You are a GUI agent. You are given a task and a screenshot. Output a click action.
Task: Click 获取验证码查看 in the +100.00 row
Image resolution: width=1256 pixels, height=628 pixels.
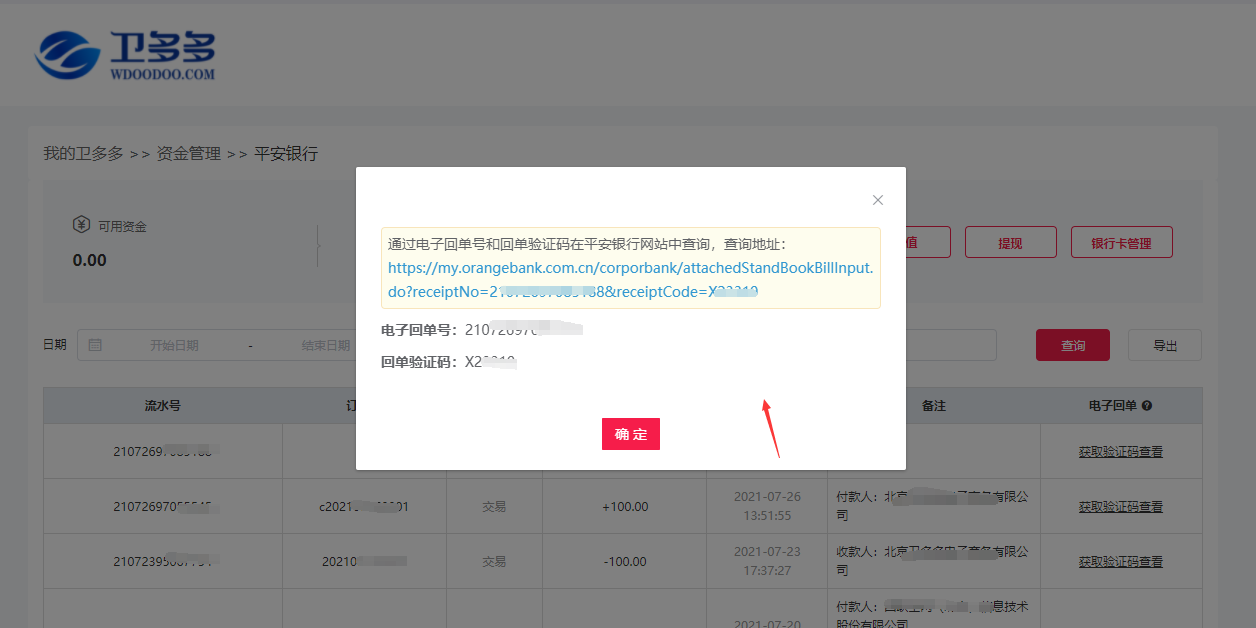(x=1121, y=507)
